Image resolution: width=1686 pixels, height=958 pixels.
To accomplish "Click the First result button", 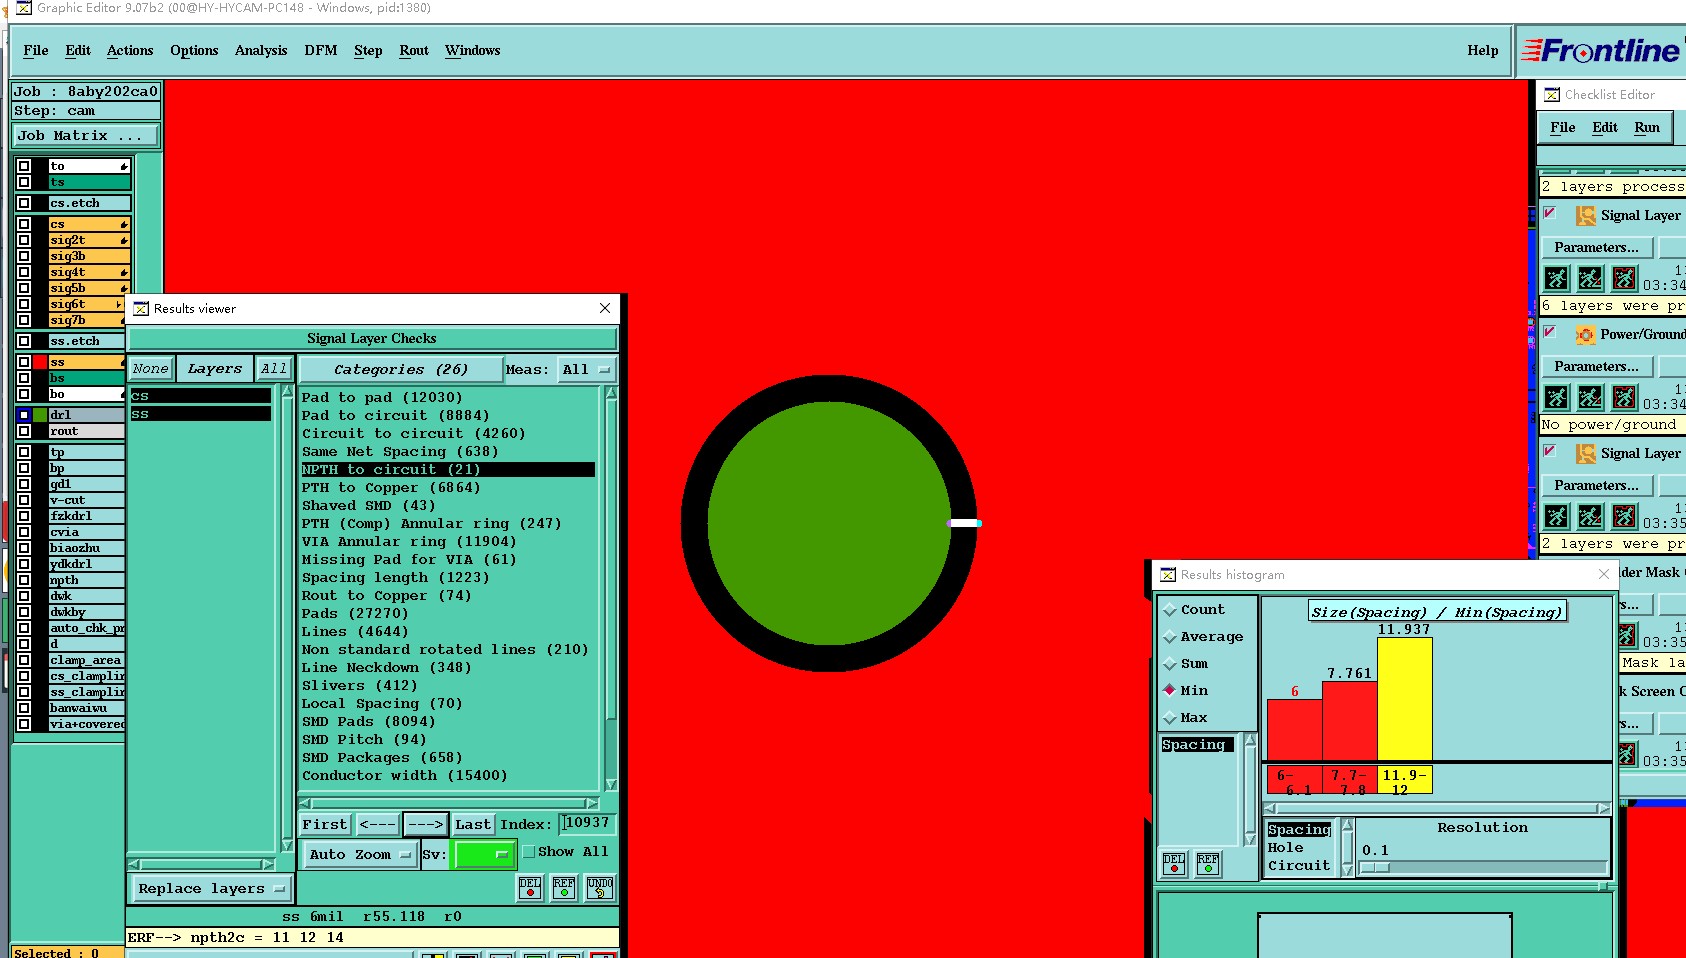I will tap(325, 824).
